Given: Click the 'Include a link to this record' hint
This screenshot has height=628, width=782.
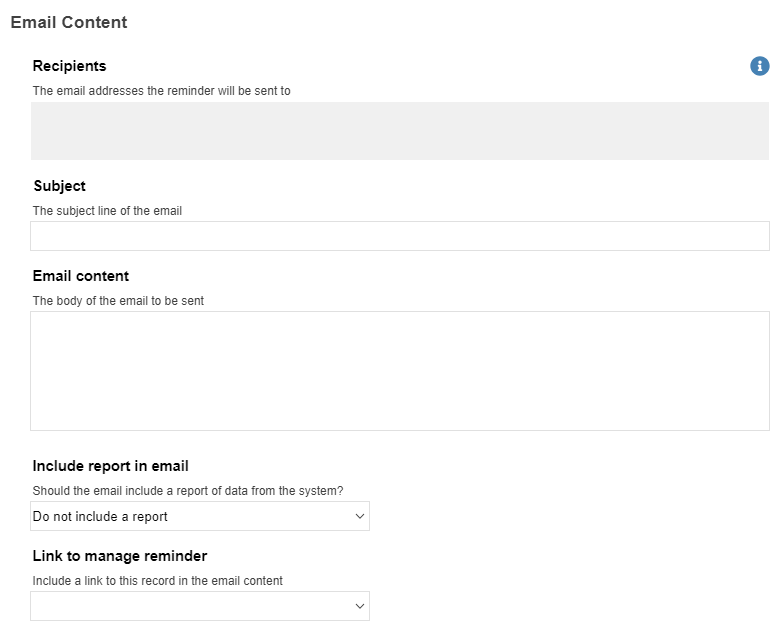Looking at the screenshot, I should [x=158, y=581].
